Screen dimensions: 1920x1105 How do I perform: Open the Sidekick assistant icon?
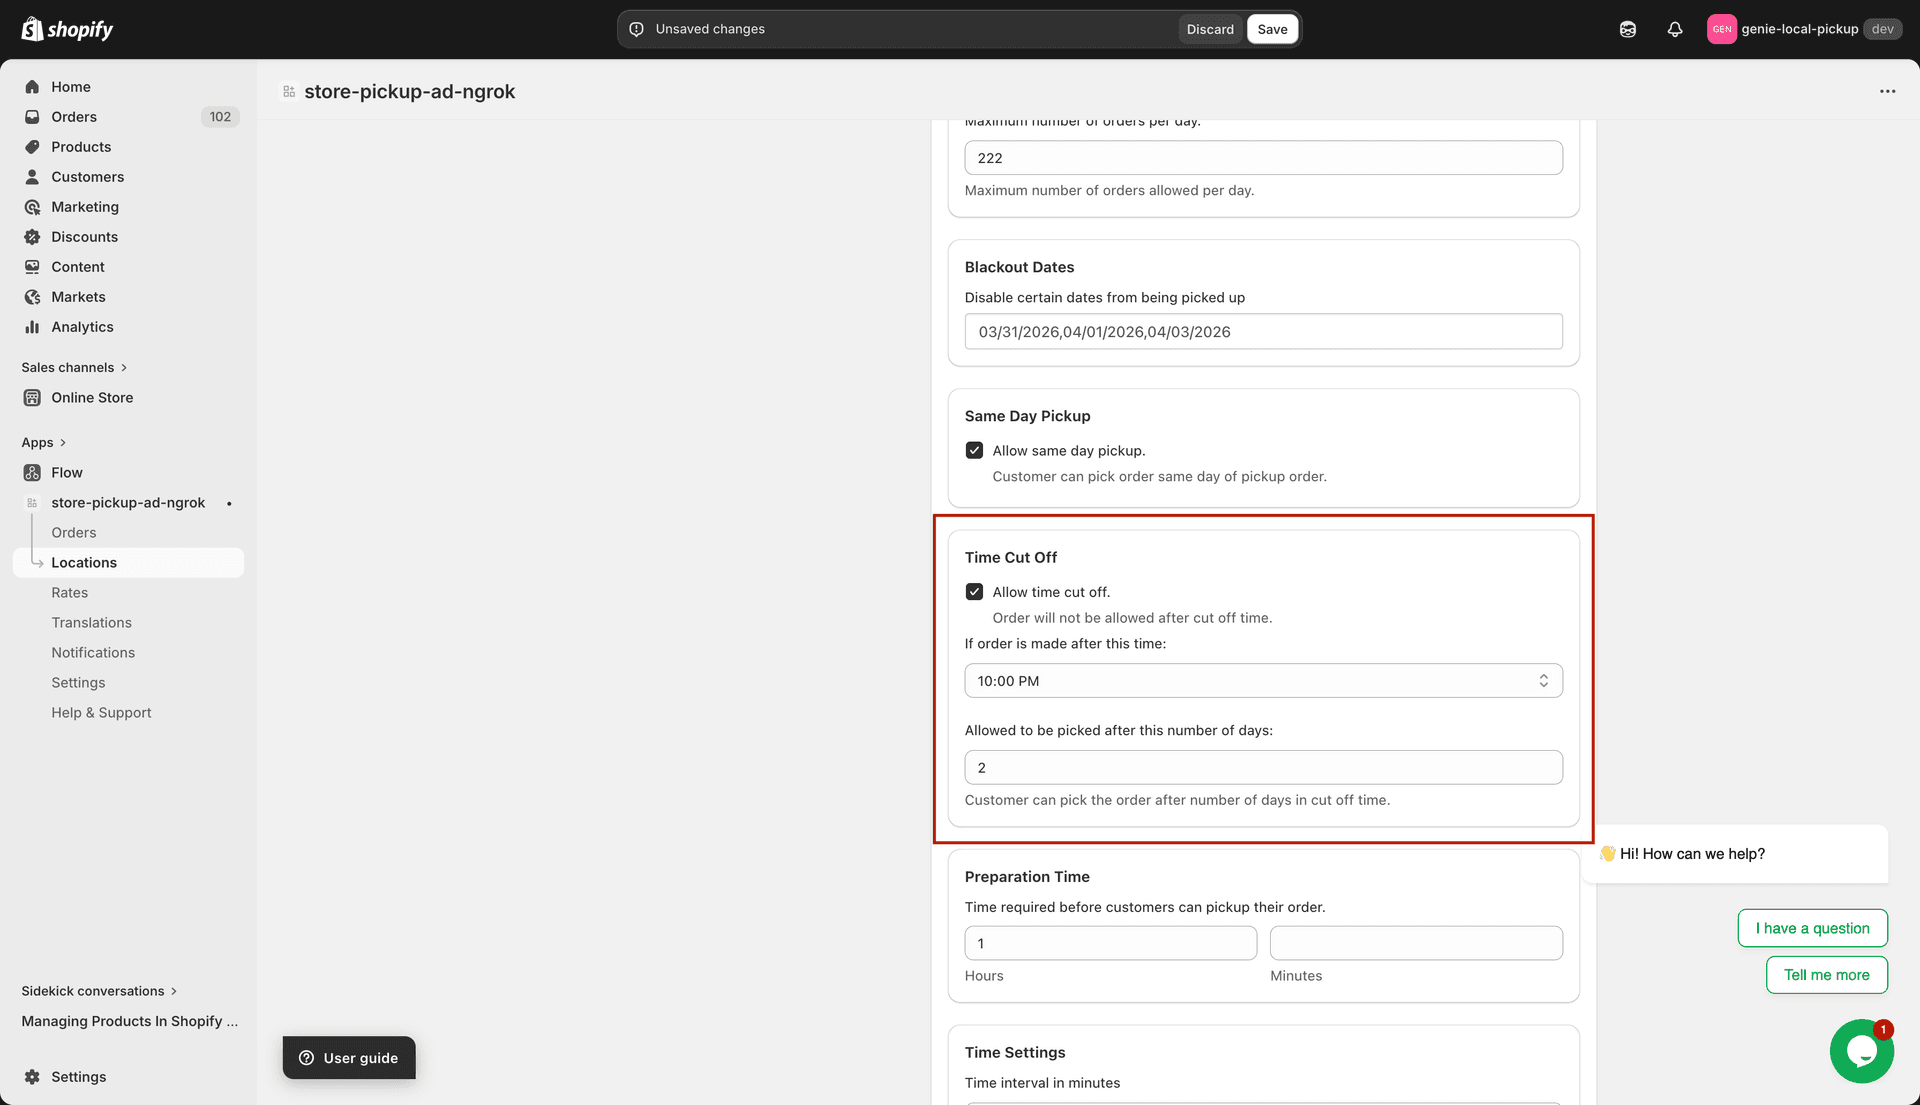1627,29
